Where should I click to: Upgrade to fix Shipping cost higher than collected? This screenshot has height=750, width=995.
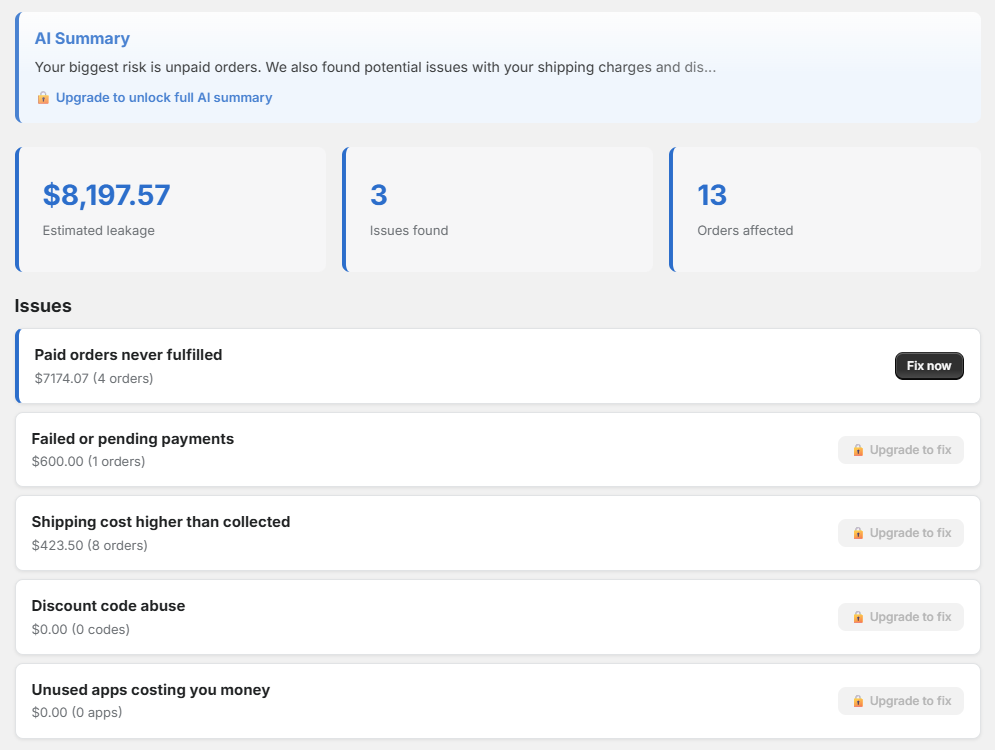[x=900, y=533]
